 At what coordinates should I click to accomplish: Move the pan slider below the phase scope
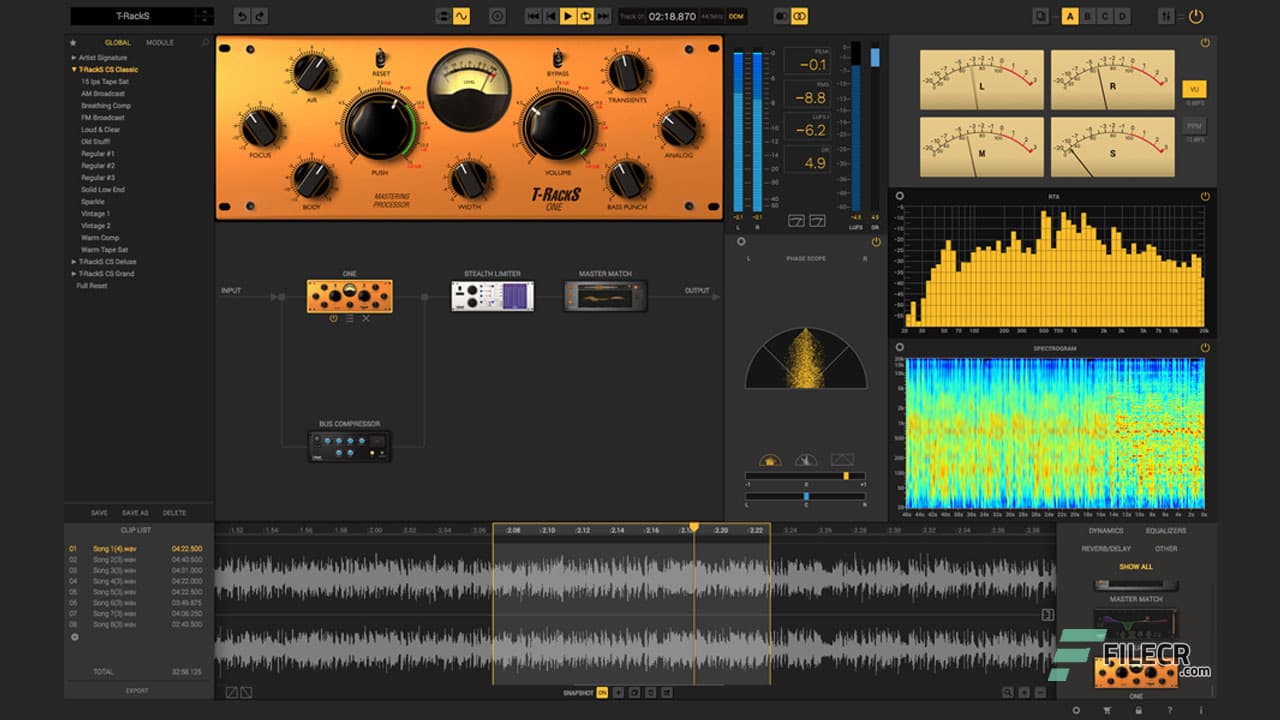(805, 494)
